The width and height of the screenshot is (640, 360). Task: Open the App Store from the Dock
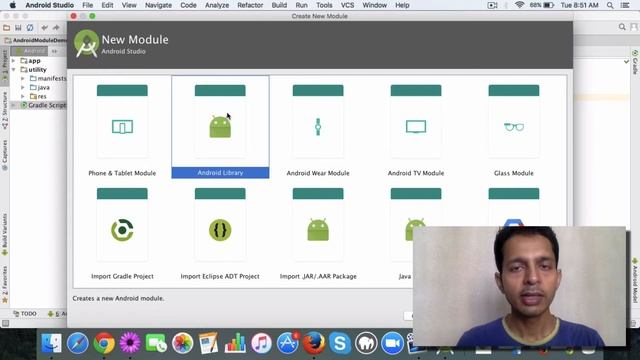point(288,343)
